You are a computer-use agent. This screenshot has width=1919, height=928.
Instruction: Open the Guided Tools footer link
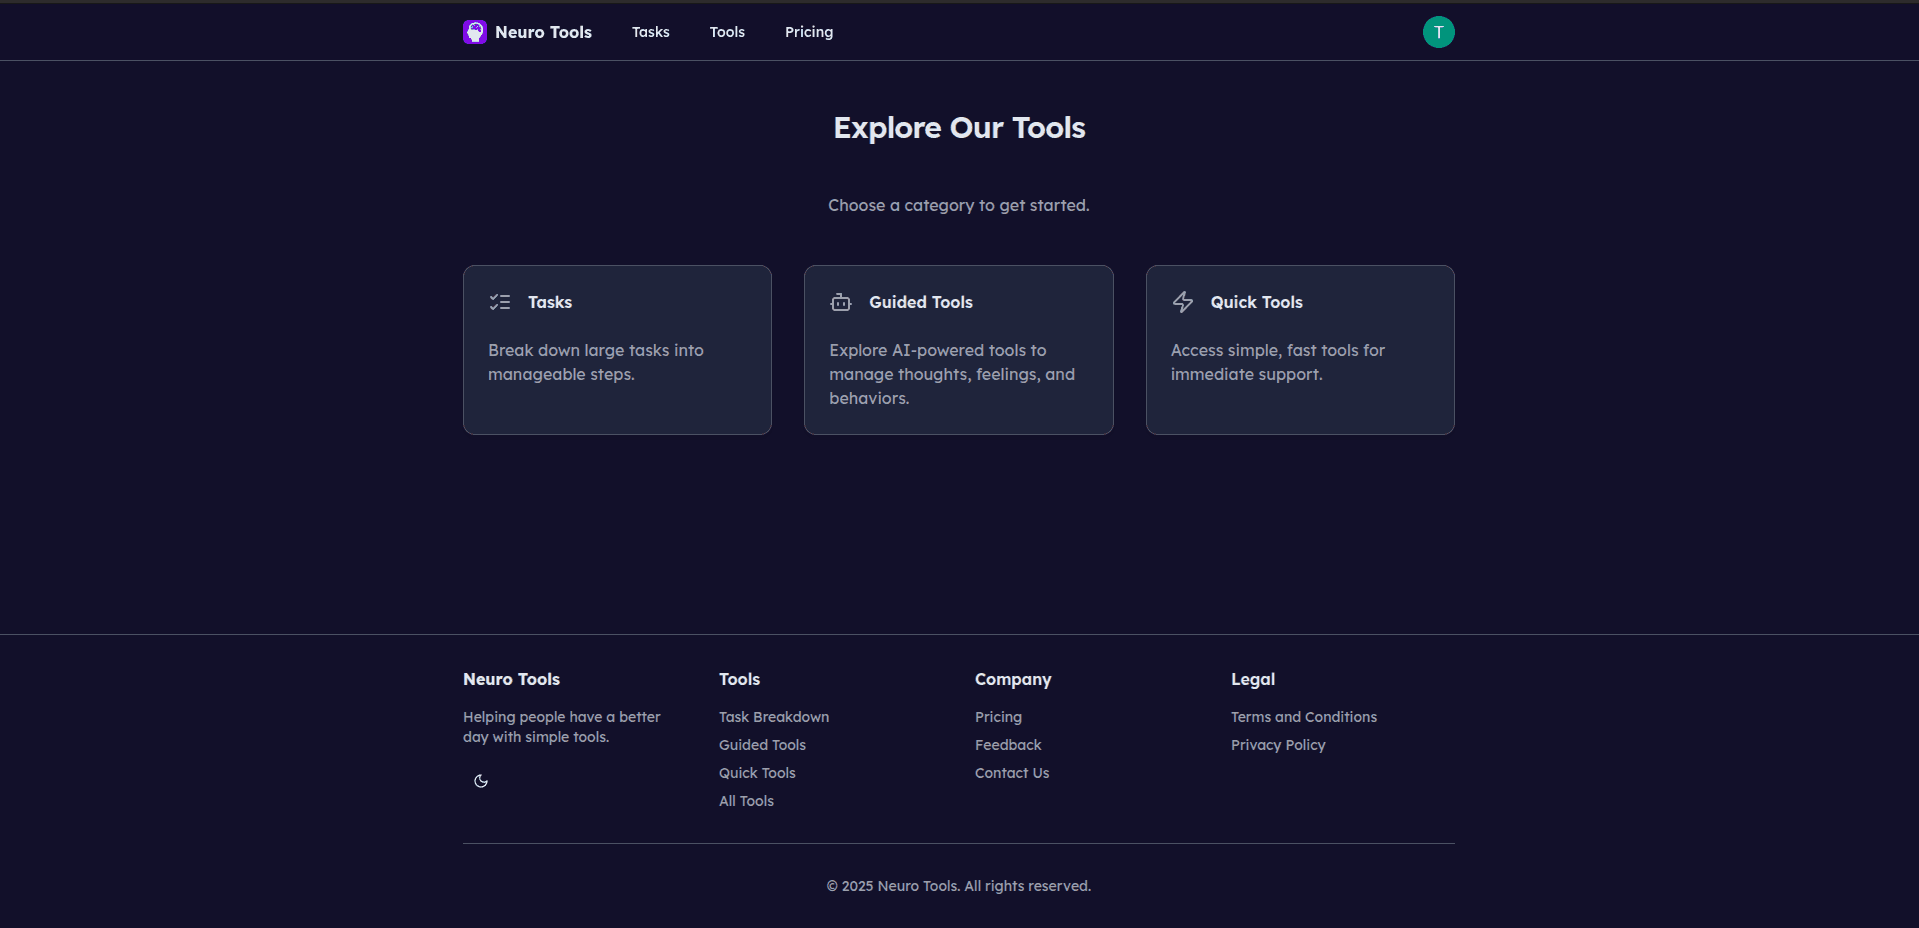coord(762,745)
